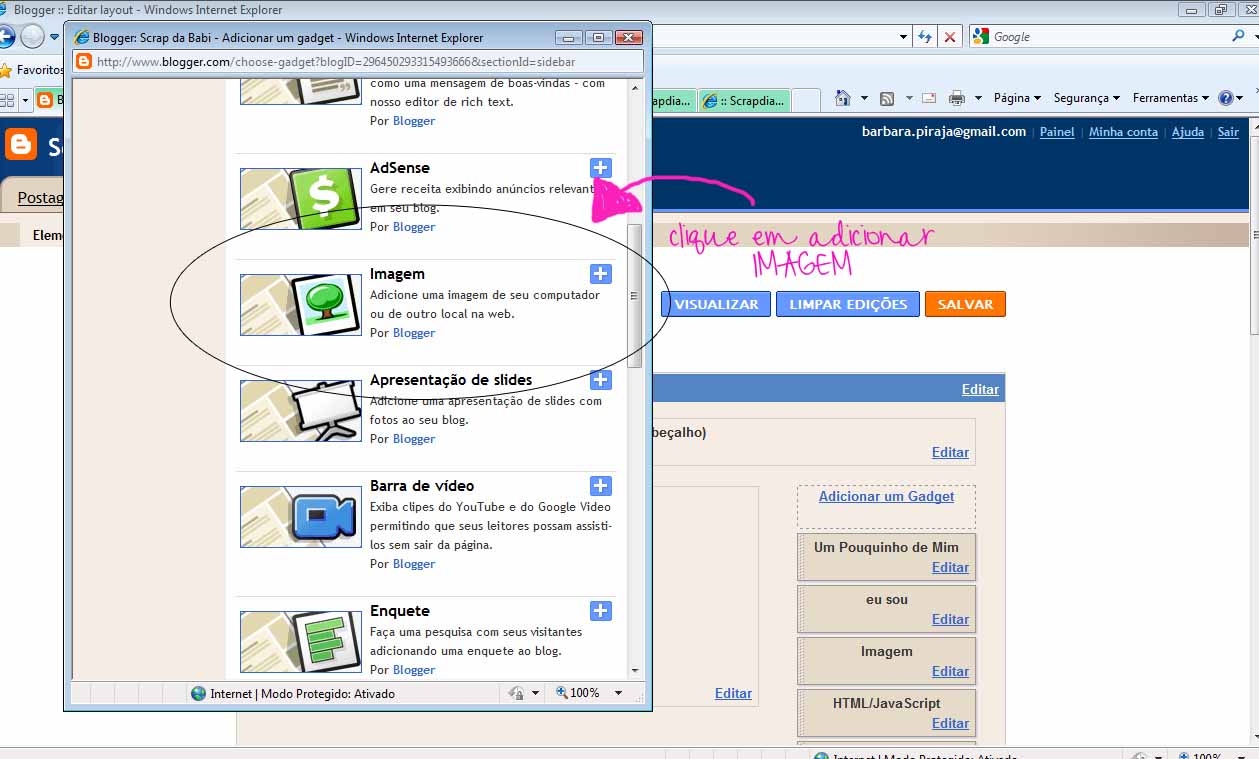Click the Print icon in toolbar

point(956,98)
